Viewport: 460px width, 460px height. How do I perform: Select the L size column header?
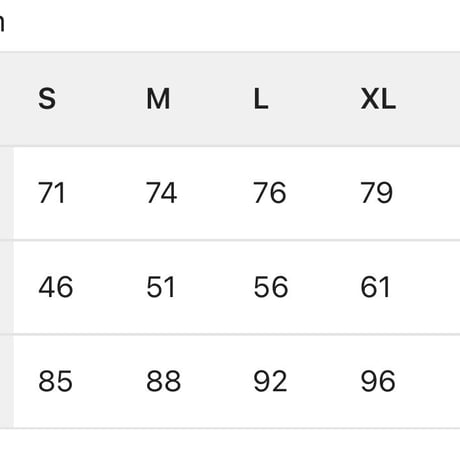[x=261, y=99]
